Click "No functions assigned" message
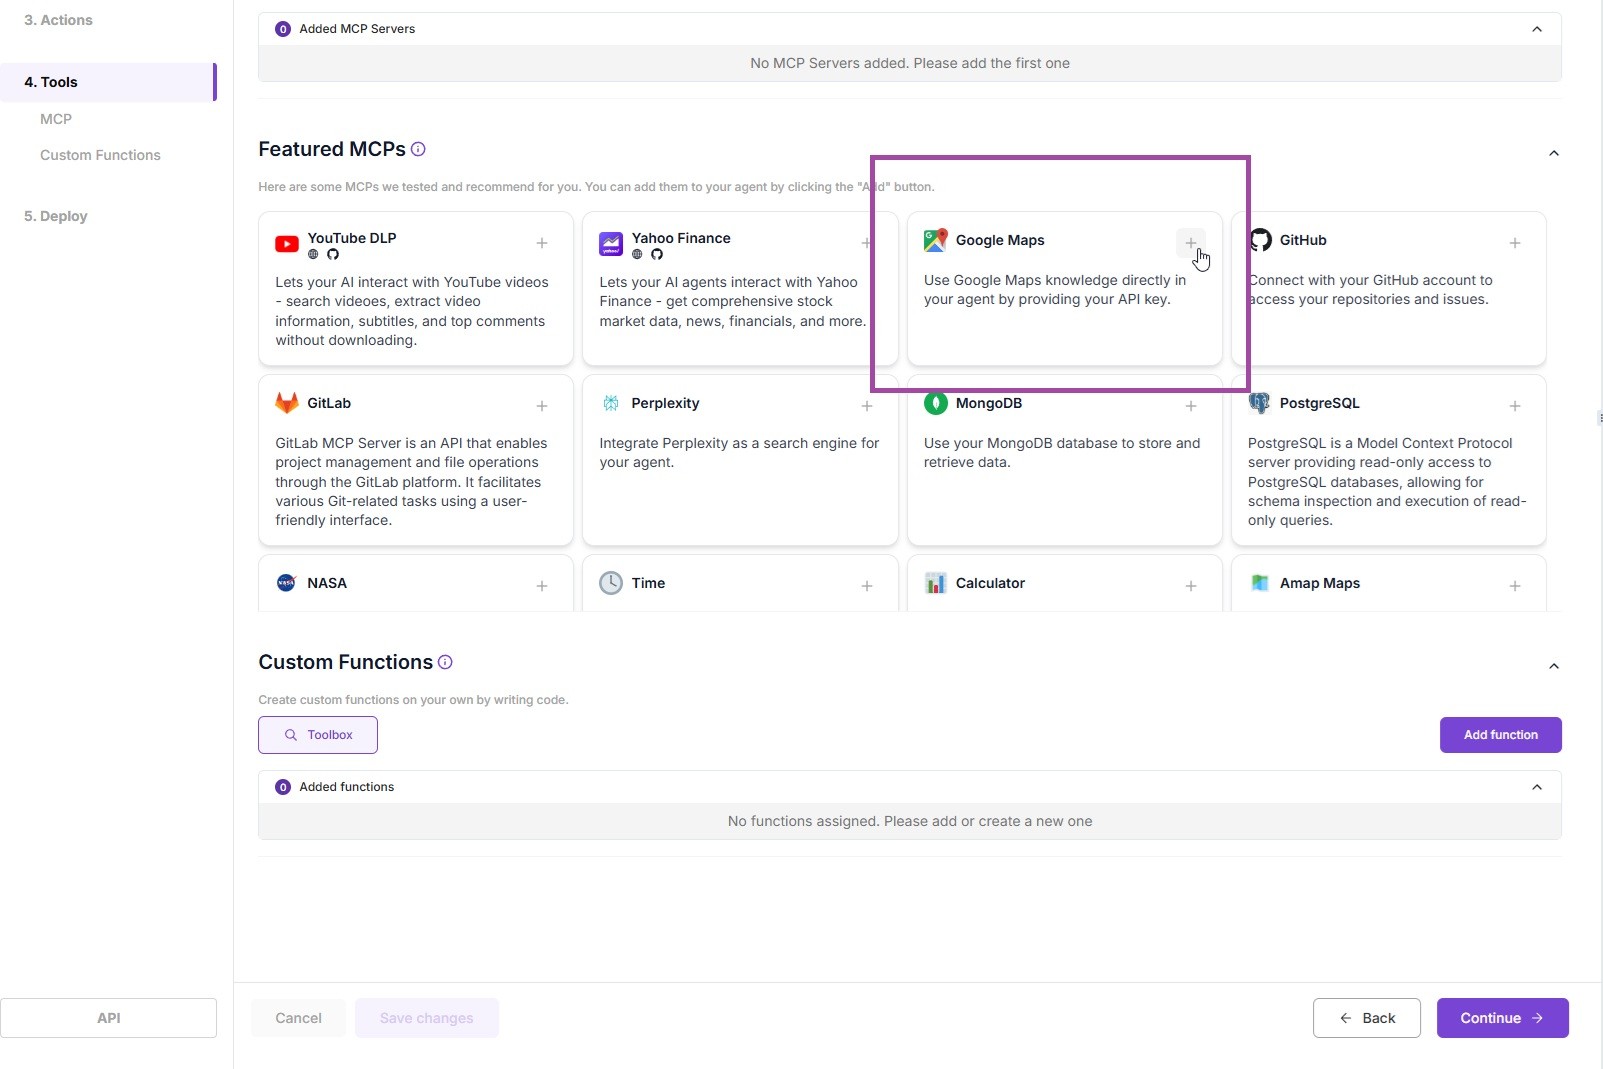Image resolution: width=1603 pixels, height=1069 pixels. coord(910,821)
